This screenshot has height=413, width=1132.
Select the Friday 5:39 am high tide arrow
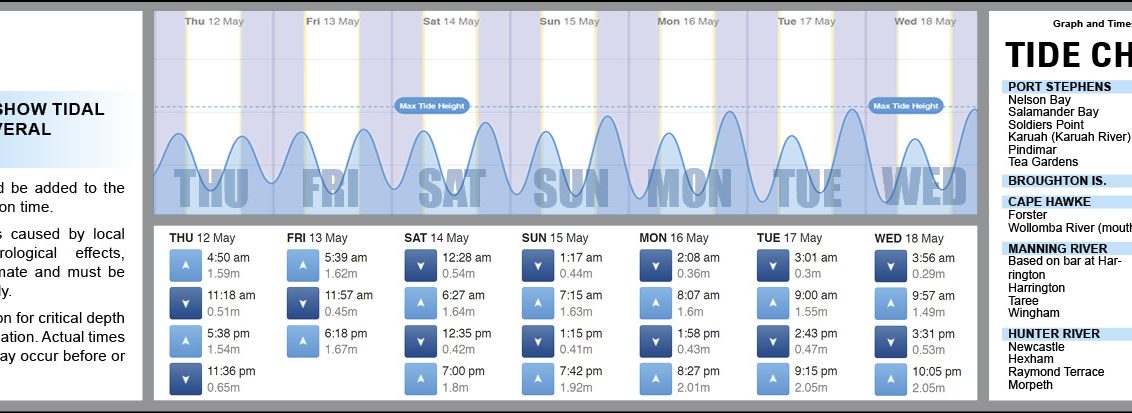(301, 265)
